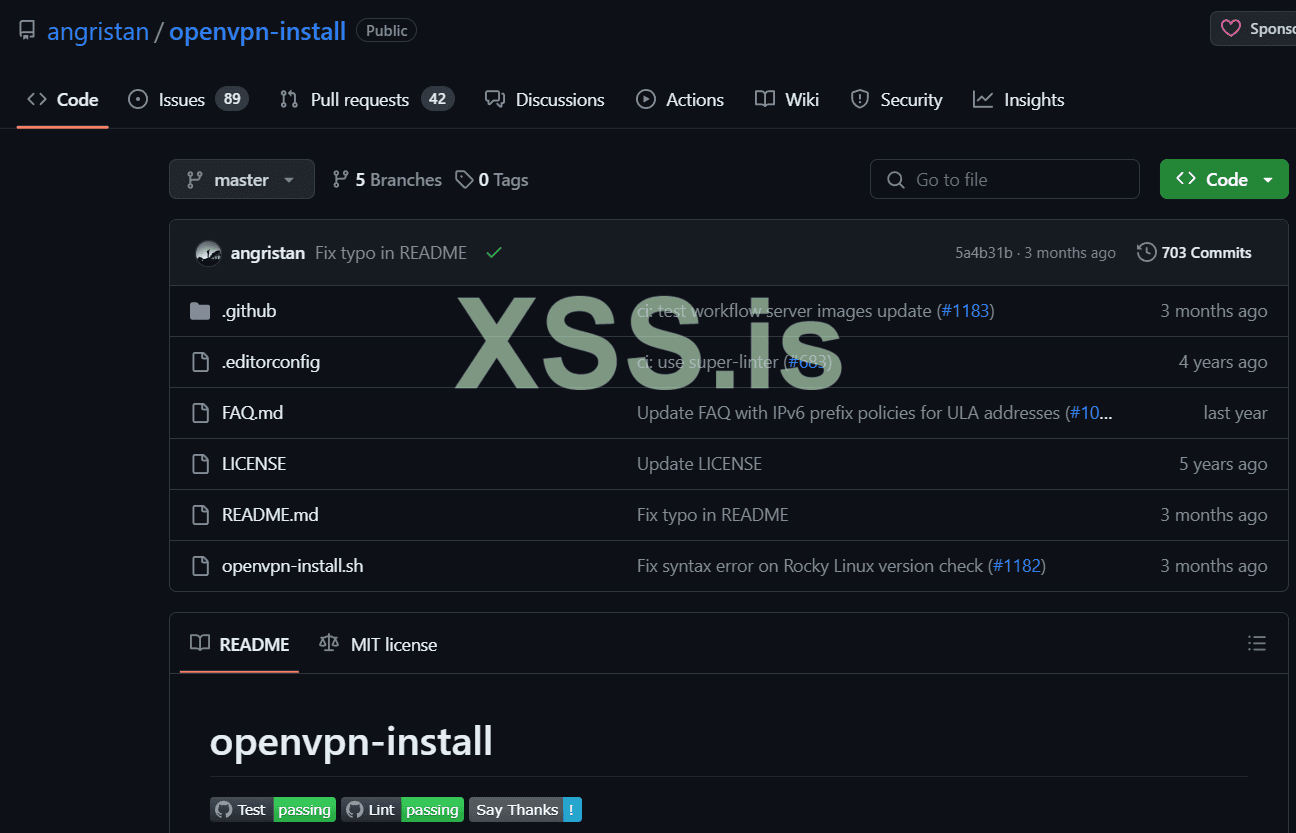Switch to the Pull requests tab
This screenshot has width=1296, height=833.
366,100
